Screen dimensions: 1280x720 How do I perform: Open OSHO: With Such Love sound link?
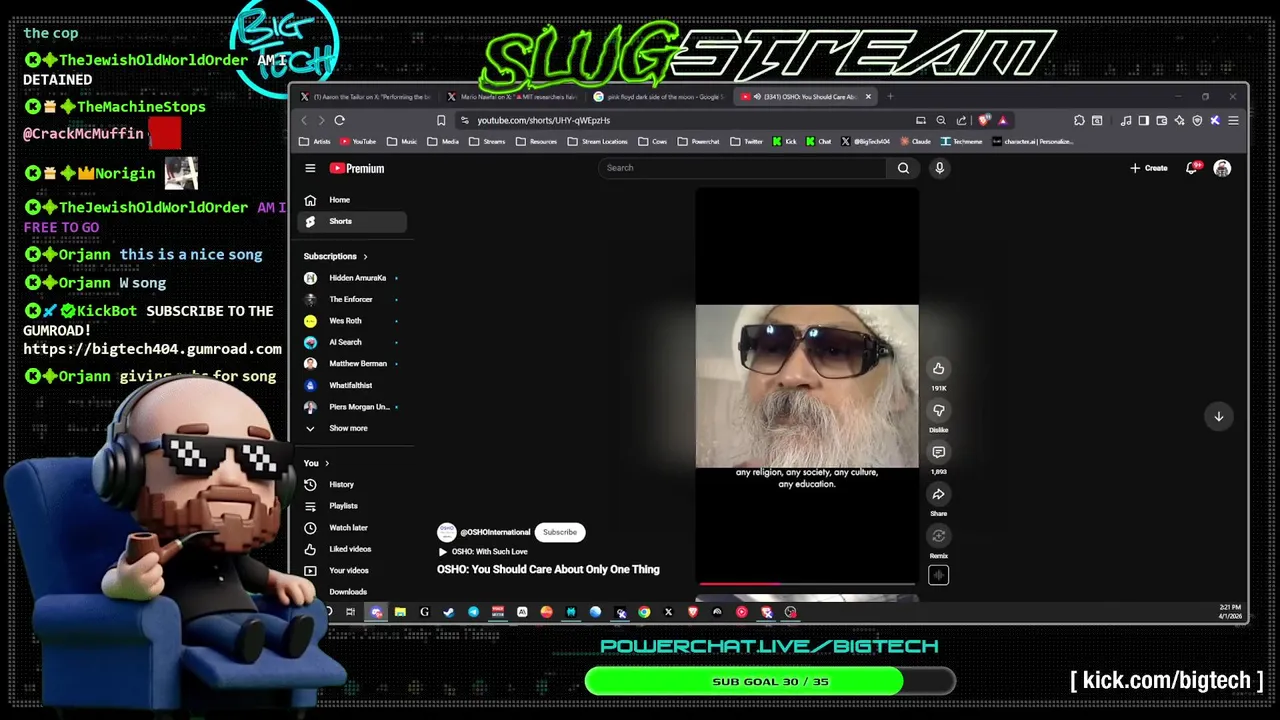[482, 552]
